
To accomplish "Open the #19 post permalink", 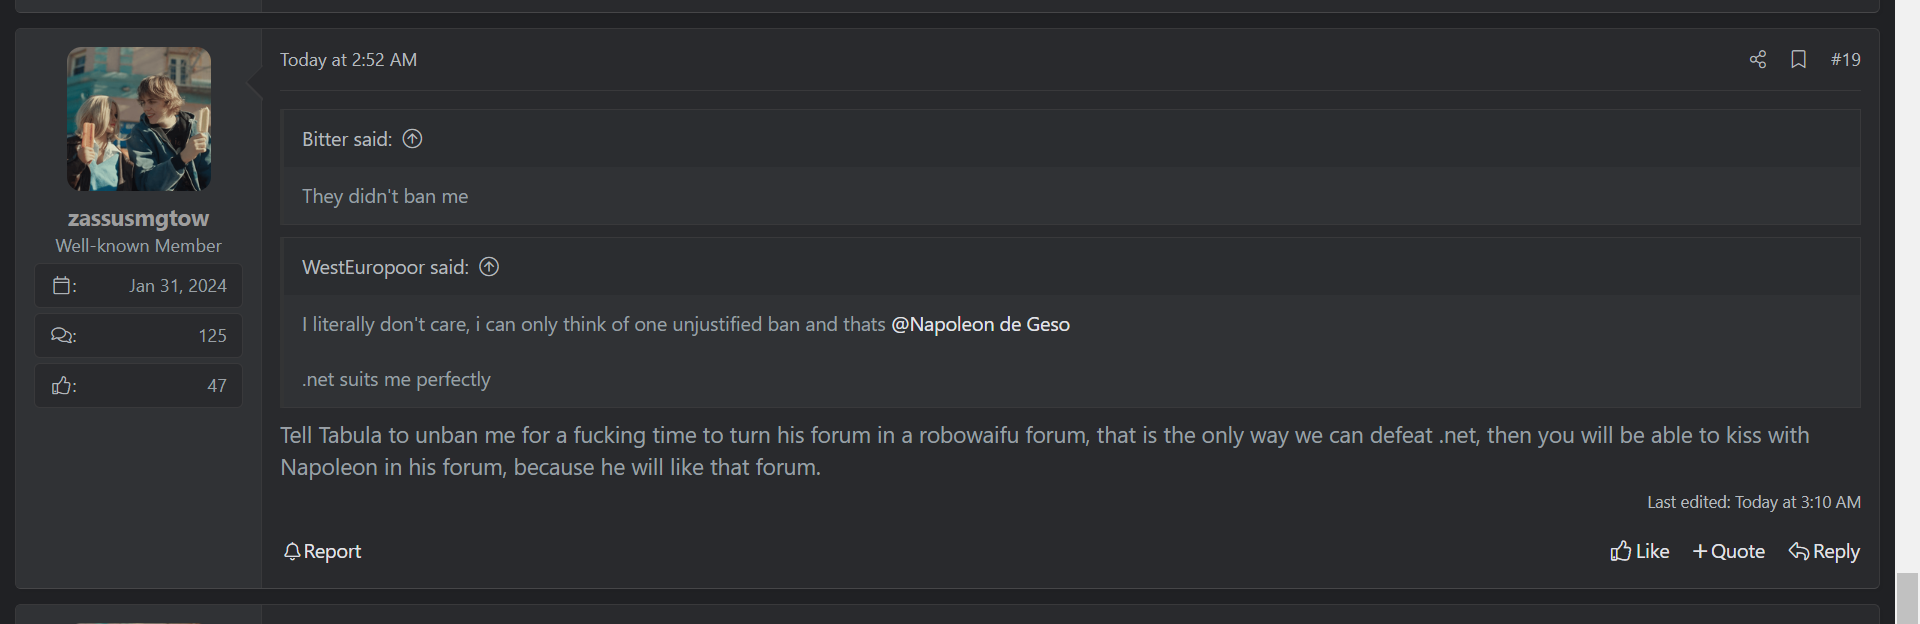I will pyautogui.click(x=1845, y=60).
